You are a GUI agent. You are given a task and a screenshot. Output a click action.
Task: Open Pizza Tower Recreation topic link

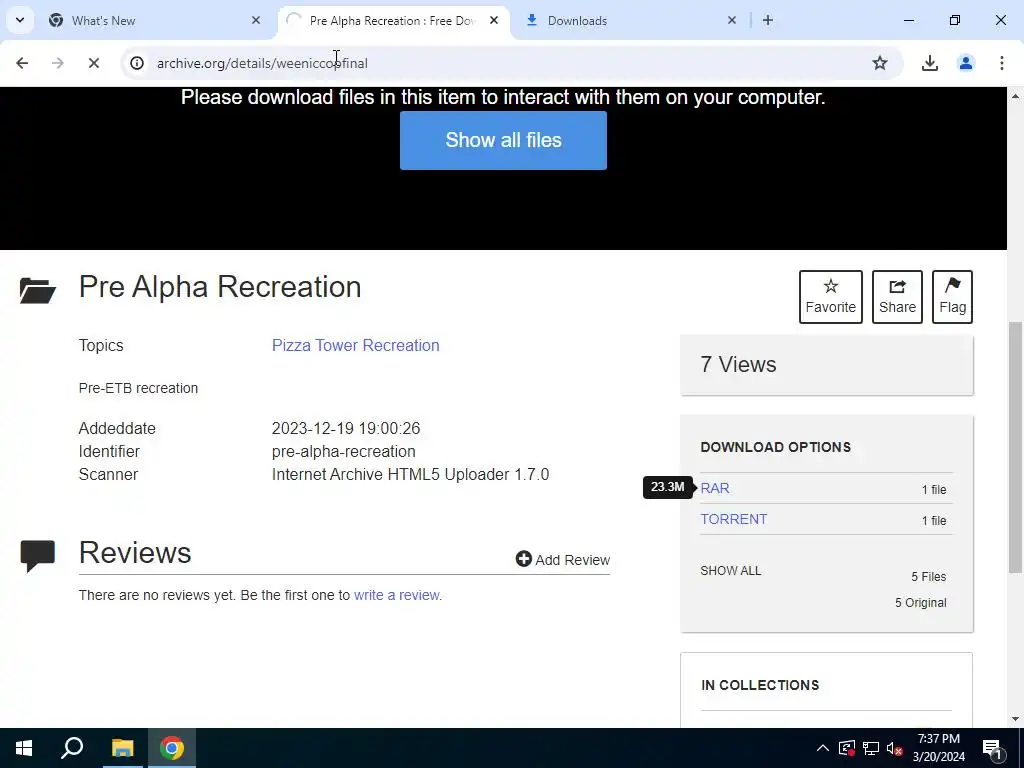click(355, 345)
